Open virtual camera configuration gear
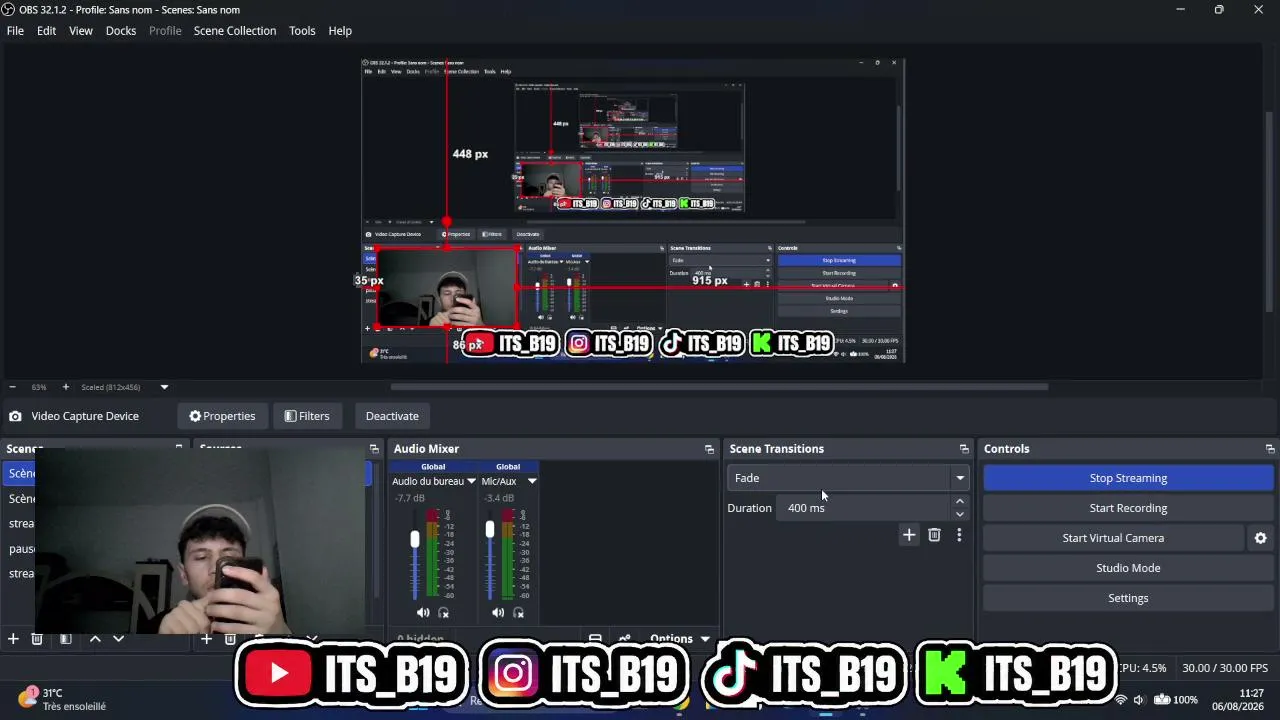The width and height of the screenshot is (1280, 720). pyautogui.click(x=1260, y=538)
